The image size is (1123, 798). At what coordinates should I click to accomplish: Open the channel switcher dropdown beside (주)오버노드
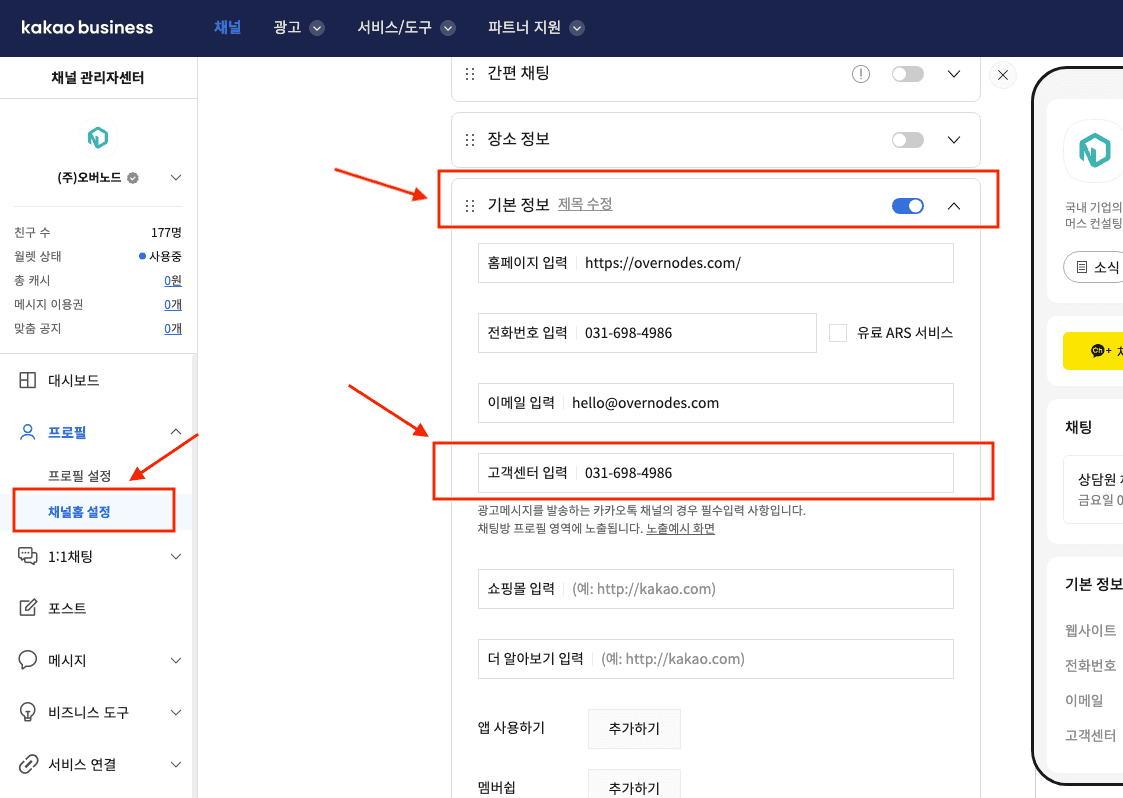tap(175, 178)
